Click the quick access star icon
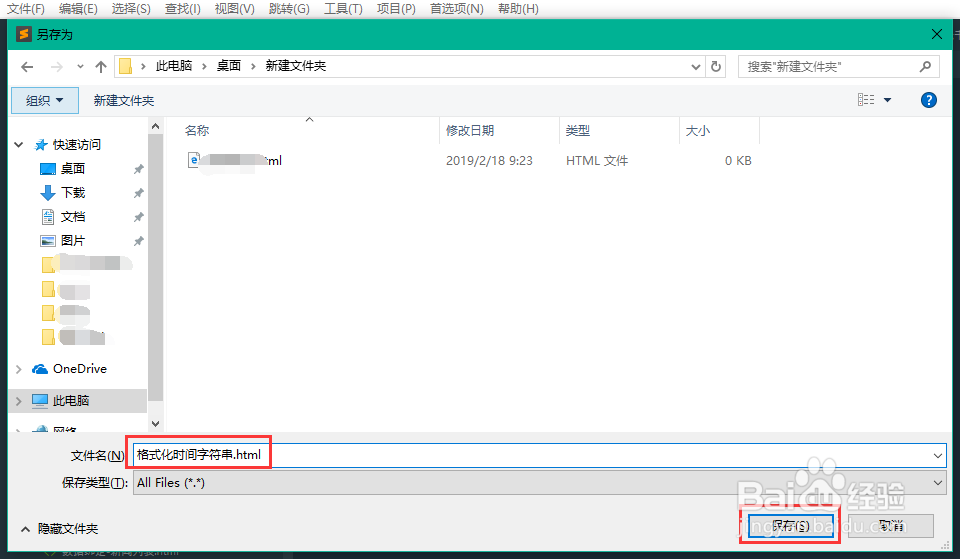This screenshot has height=559, width=960. [41, 144]
